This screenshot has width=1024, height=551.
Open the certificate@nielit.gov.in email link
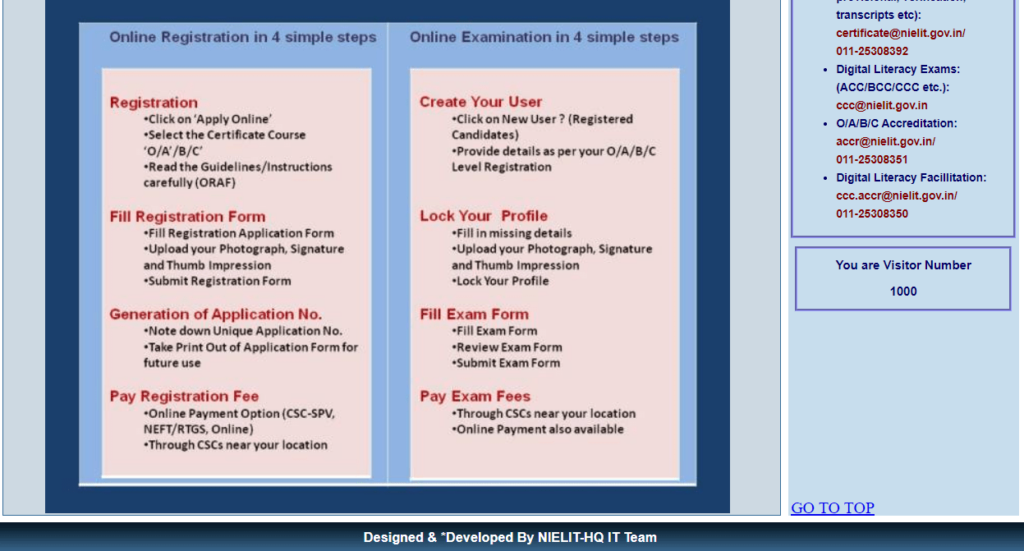point(899,33)
